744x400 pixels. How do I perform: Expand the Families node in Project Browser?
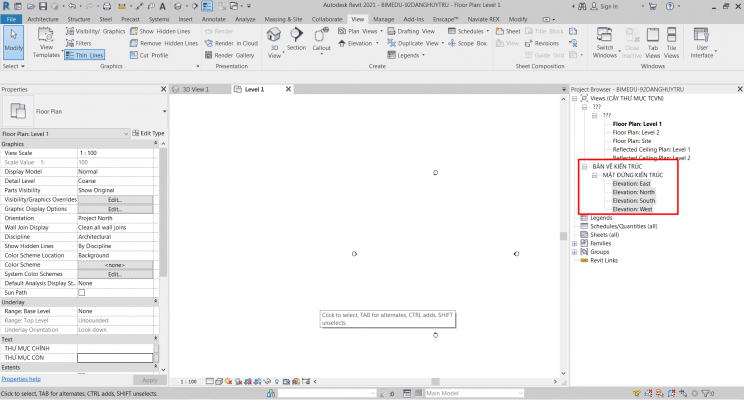pos(575,243)
